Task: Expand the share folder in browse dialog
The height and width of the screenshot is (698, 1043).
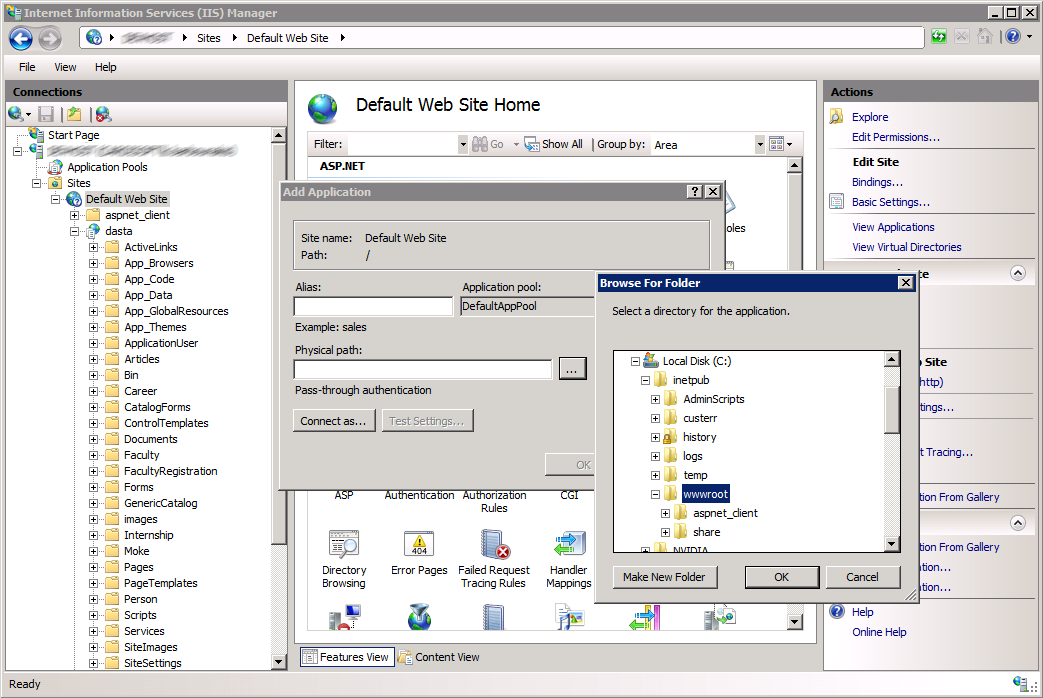Action: pos(665,532)
